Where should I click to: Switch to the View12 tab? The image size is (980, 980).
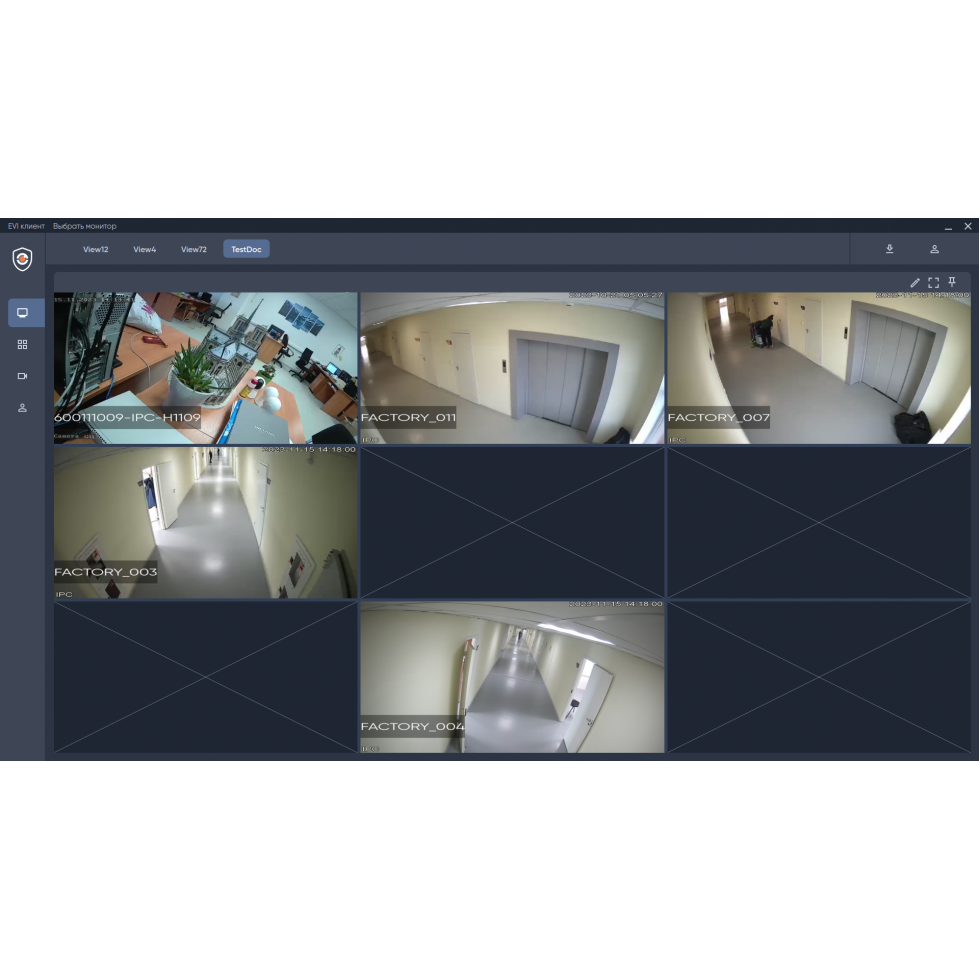pyautogui.click(x=96, y=249)
